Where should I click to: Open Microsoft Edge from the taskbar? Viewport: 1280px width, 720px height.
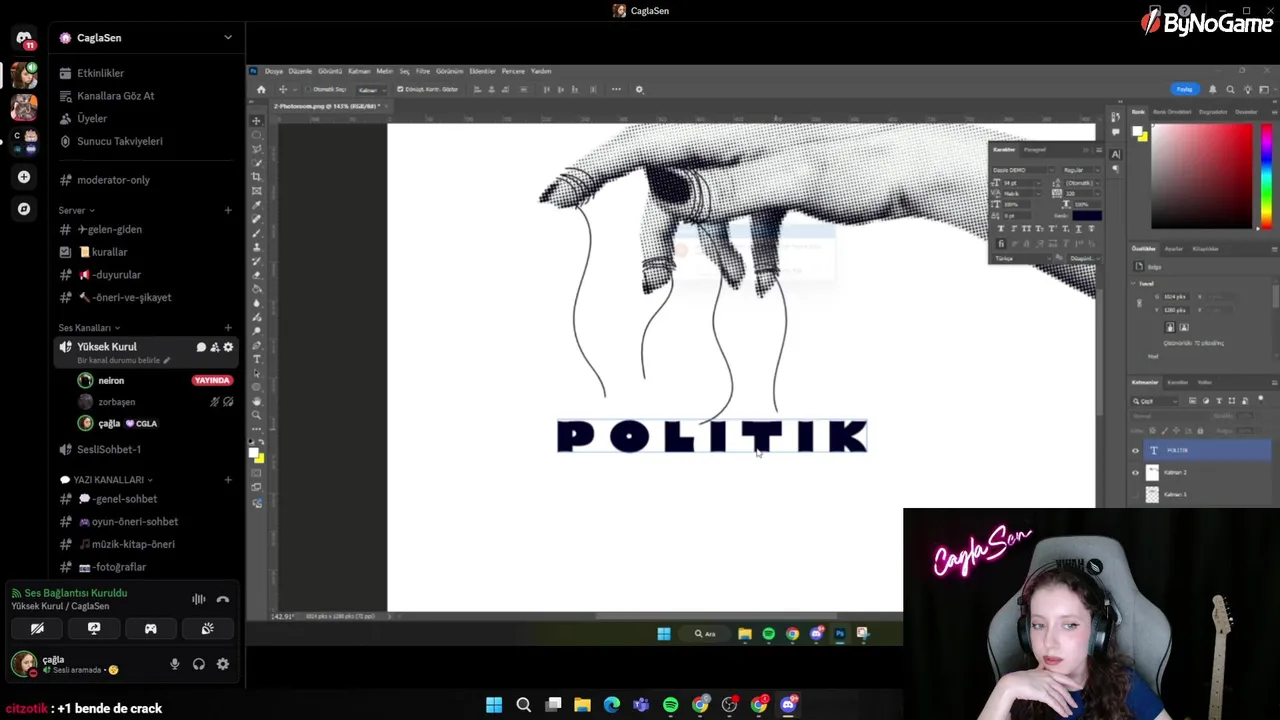pyautogui.click(x=612, y=705)
